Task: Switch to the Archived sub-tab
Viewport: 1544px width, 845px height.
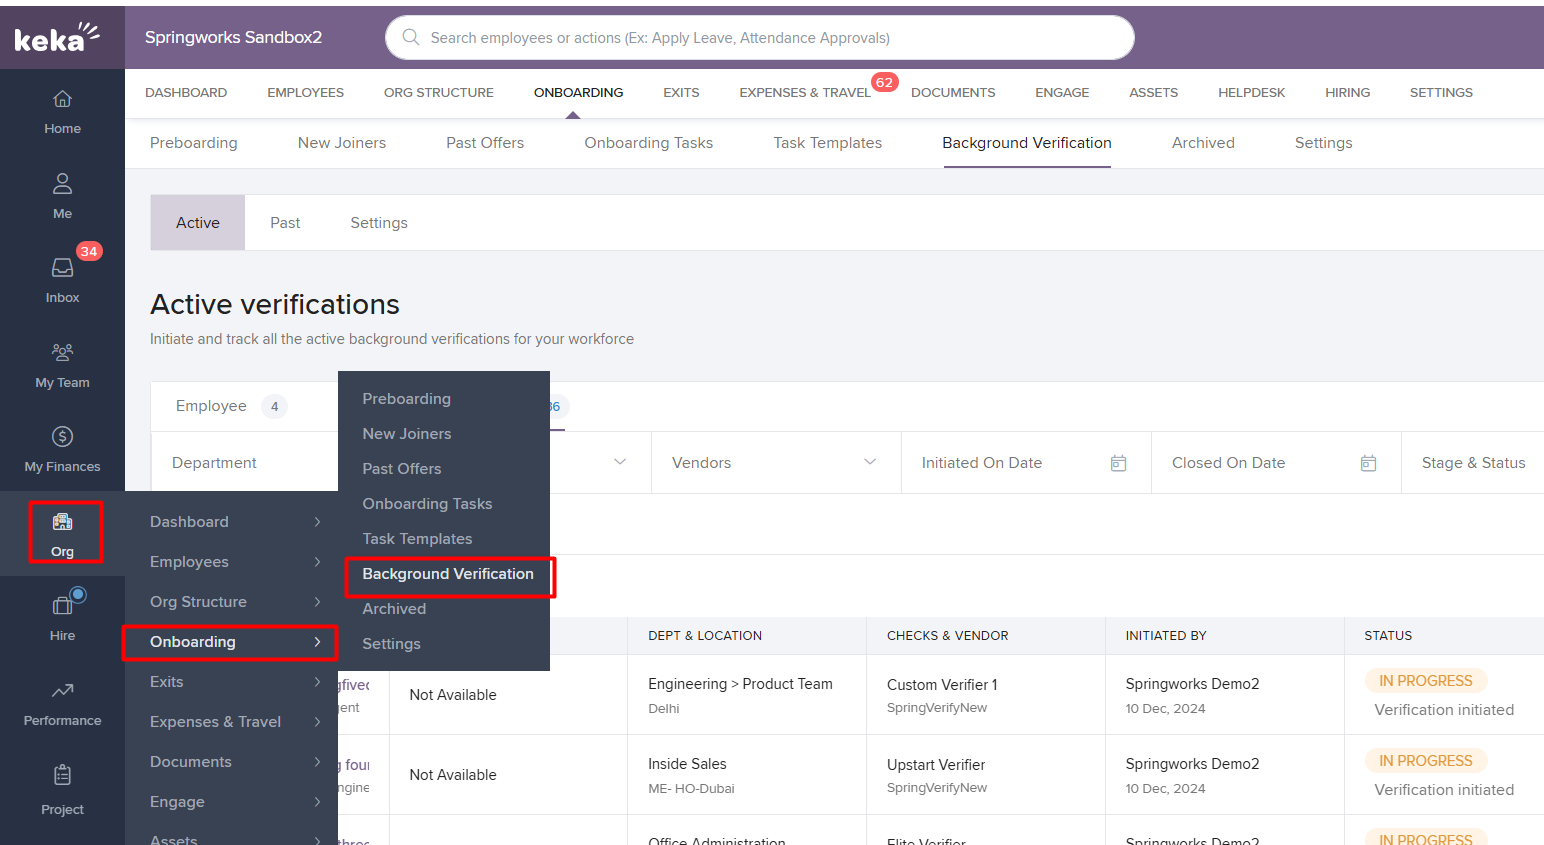Action: [x=1203, y=143]
